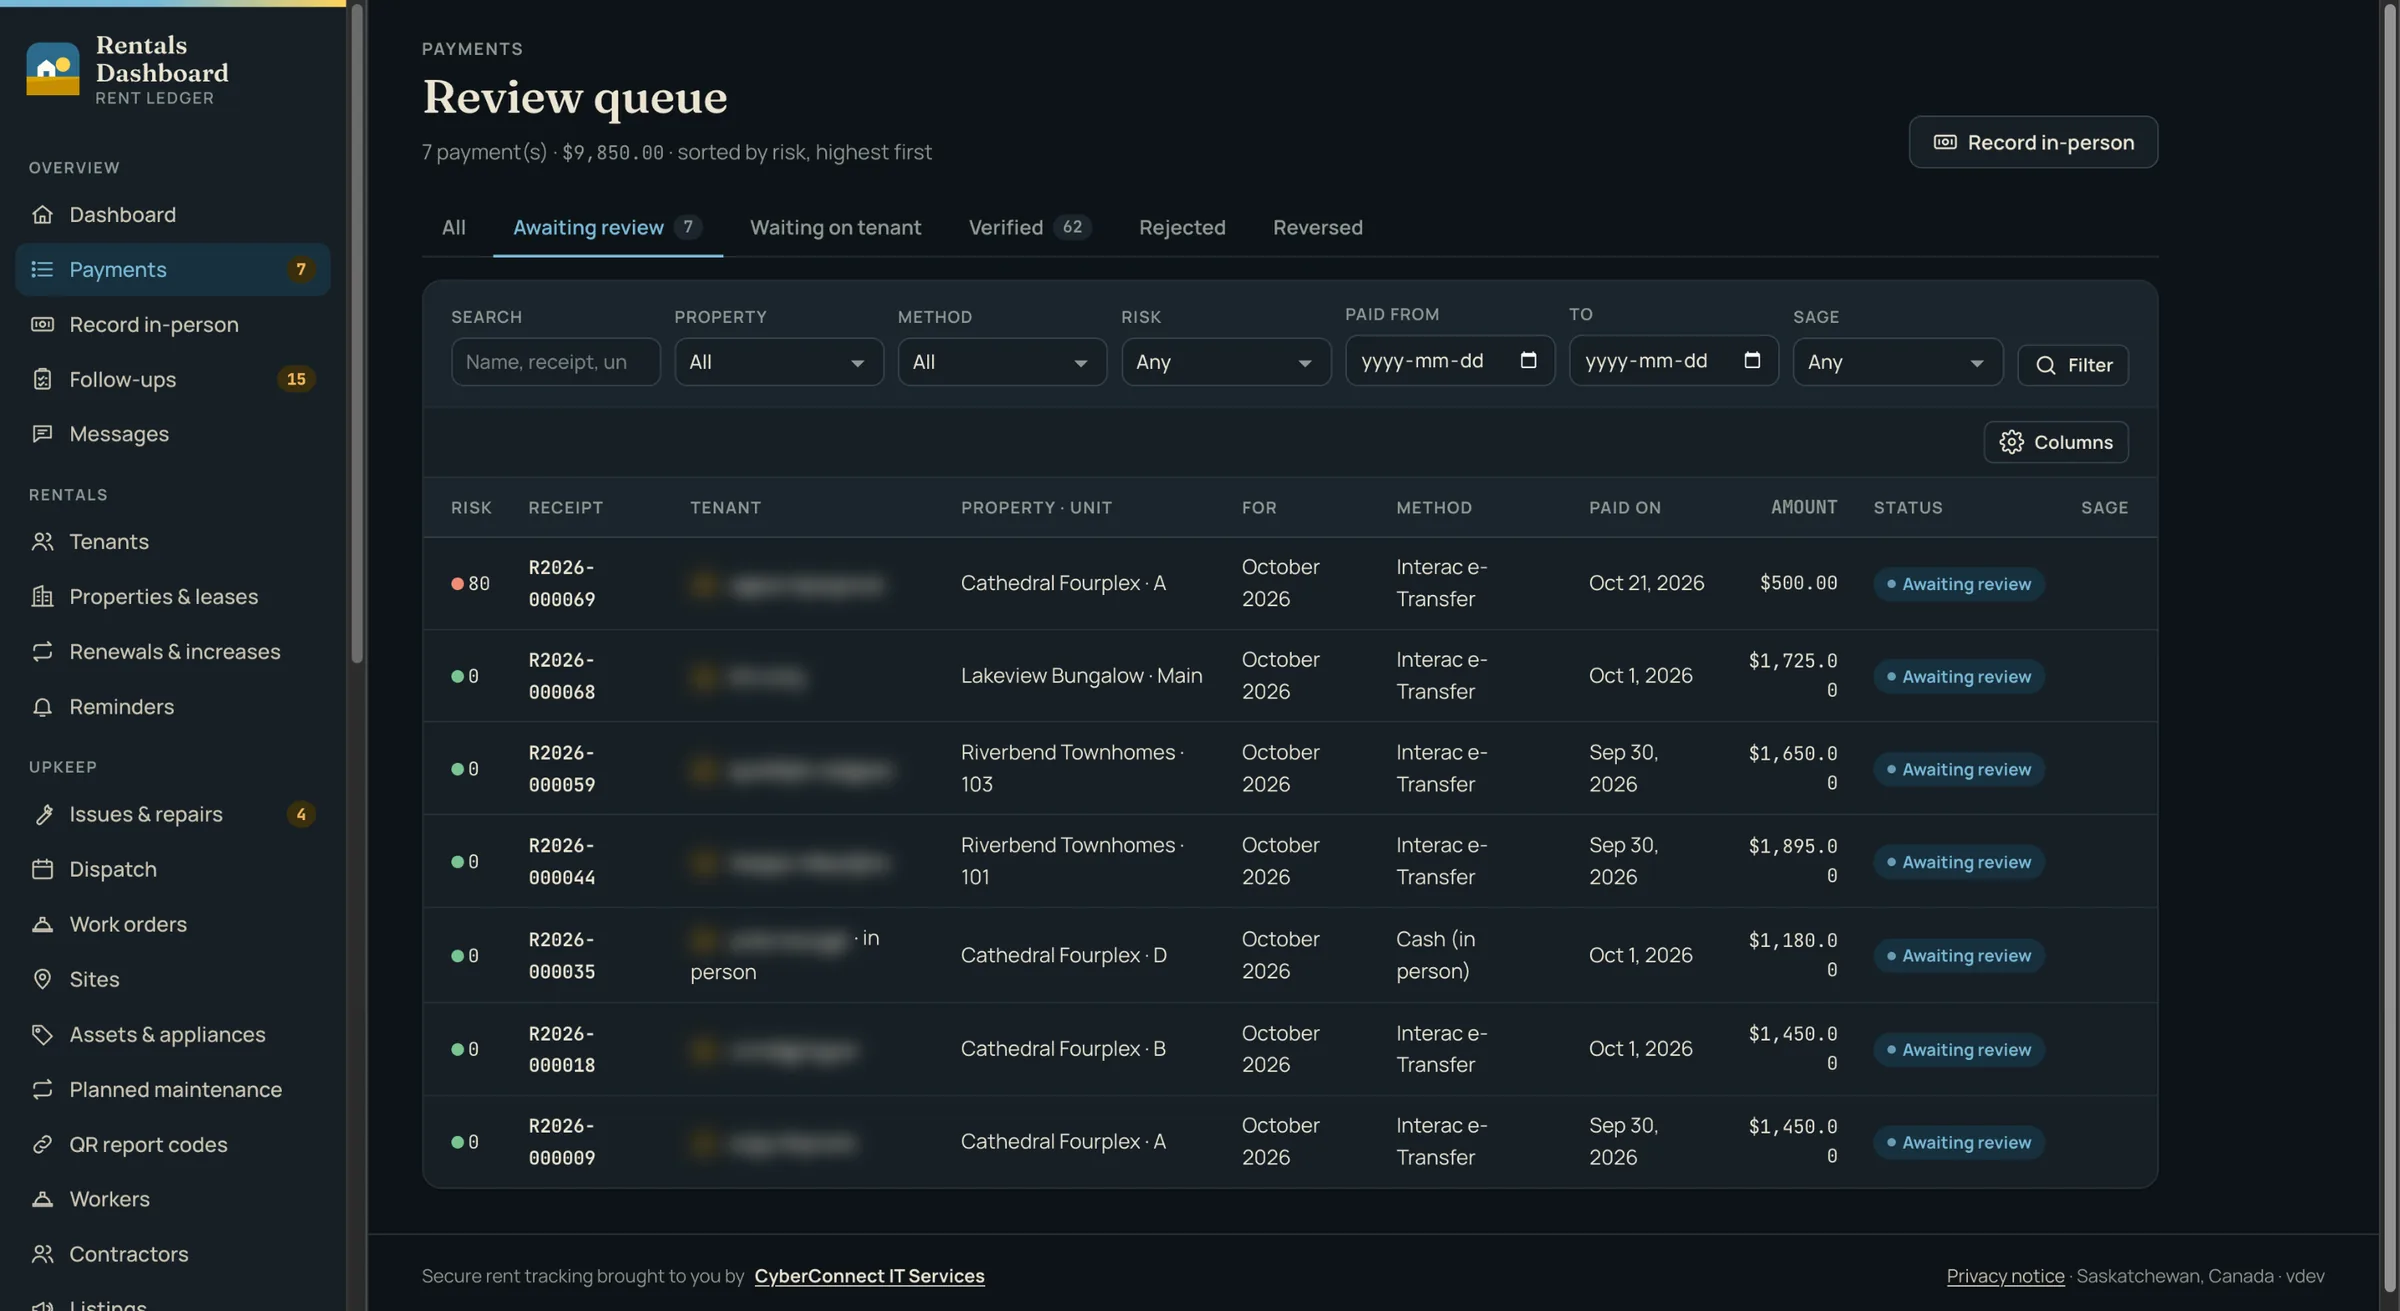The width and height of the screenshot is (2400, 1311).
Task: Click the Rentals Dashboard logo
Action: (53, 69)
